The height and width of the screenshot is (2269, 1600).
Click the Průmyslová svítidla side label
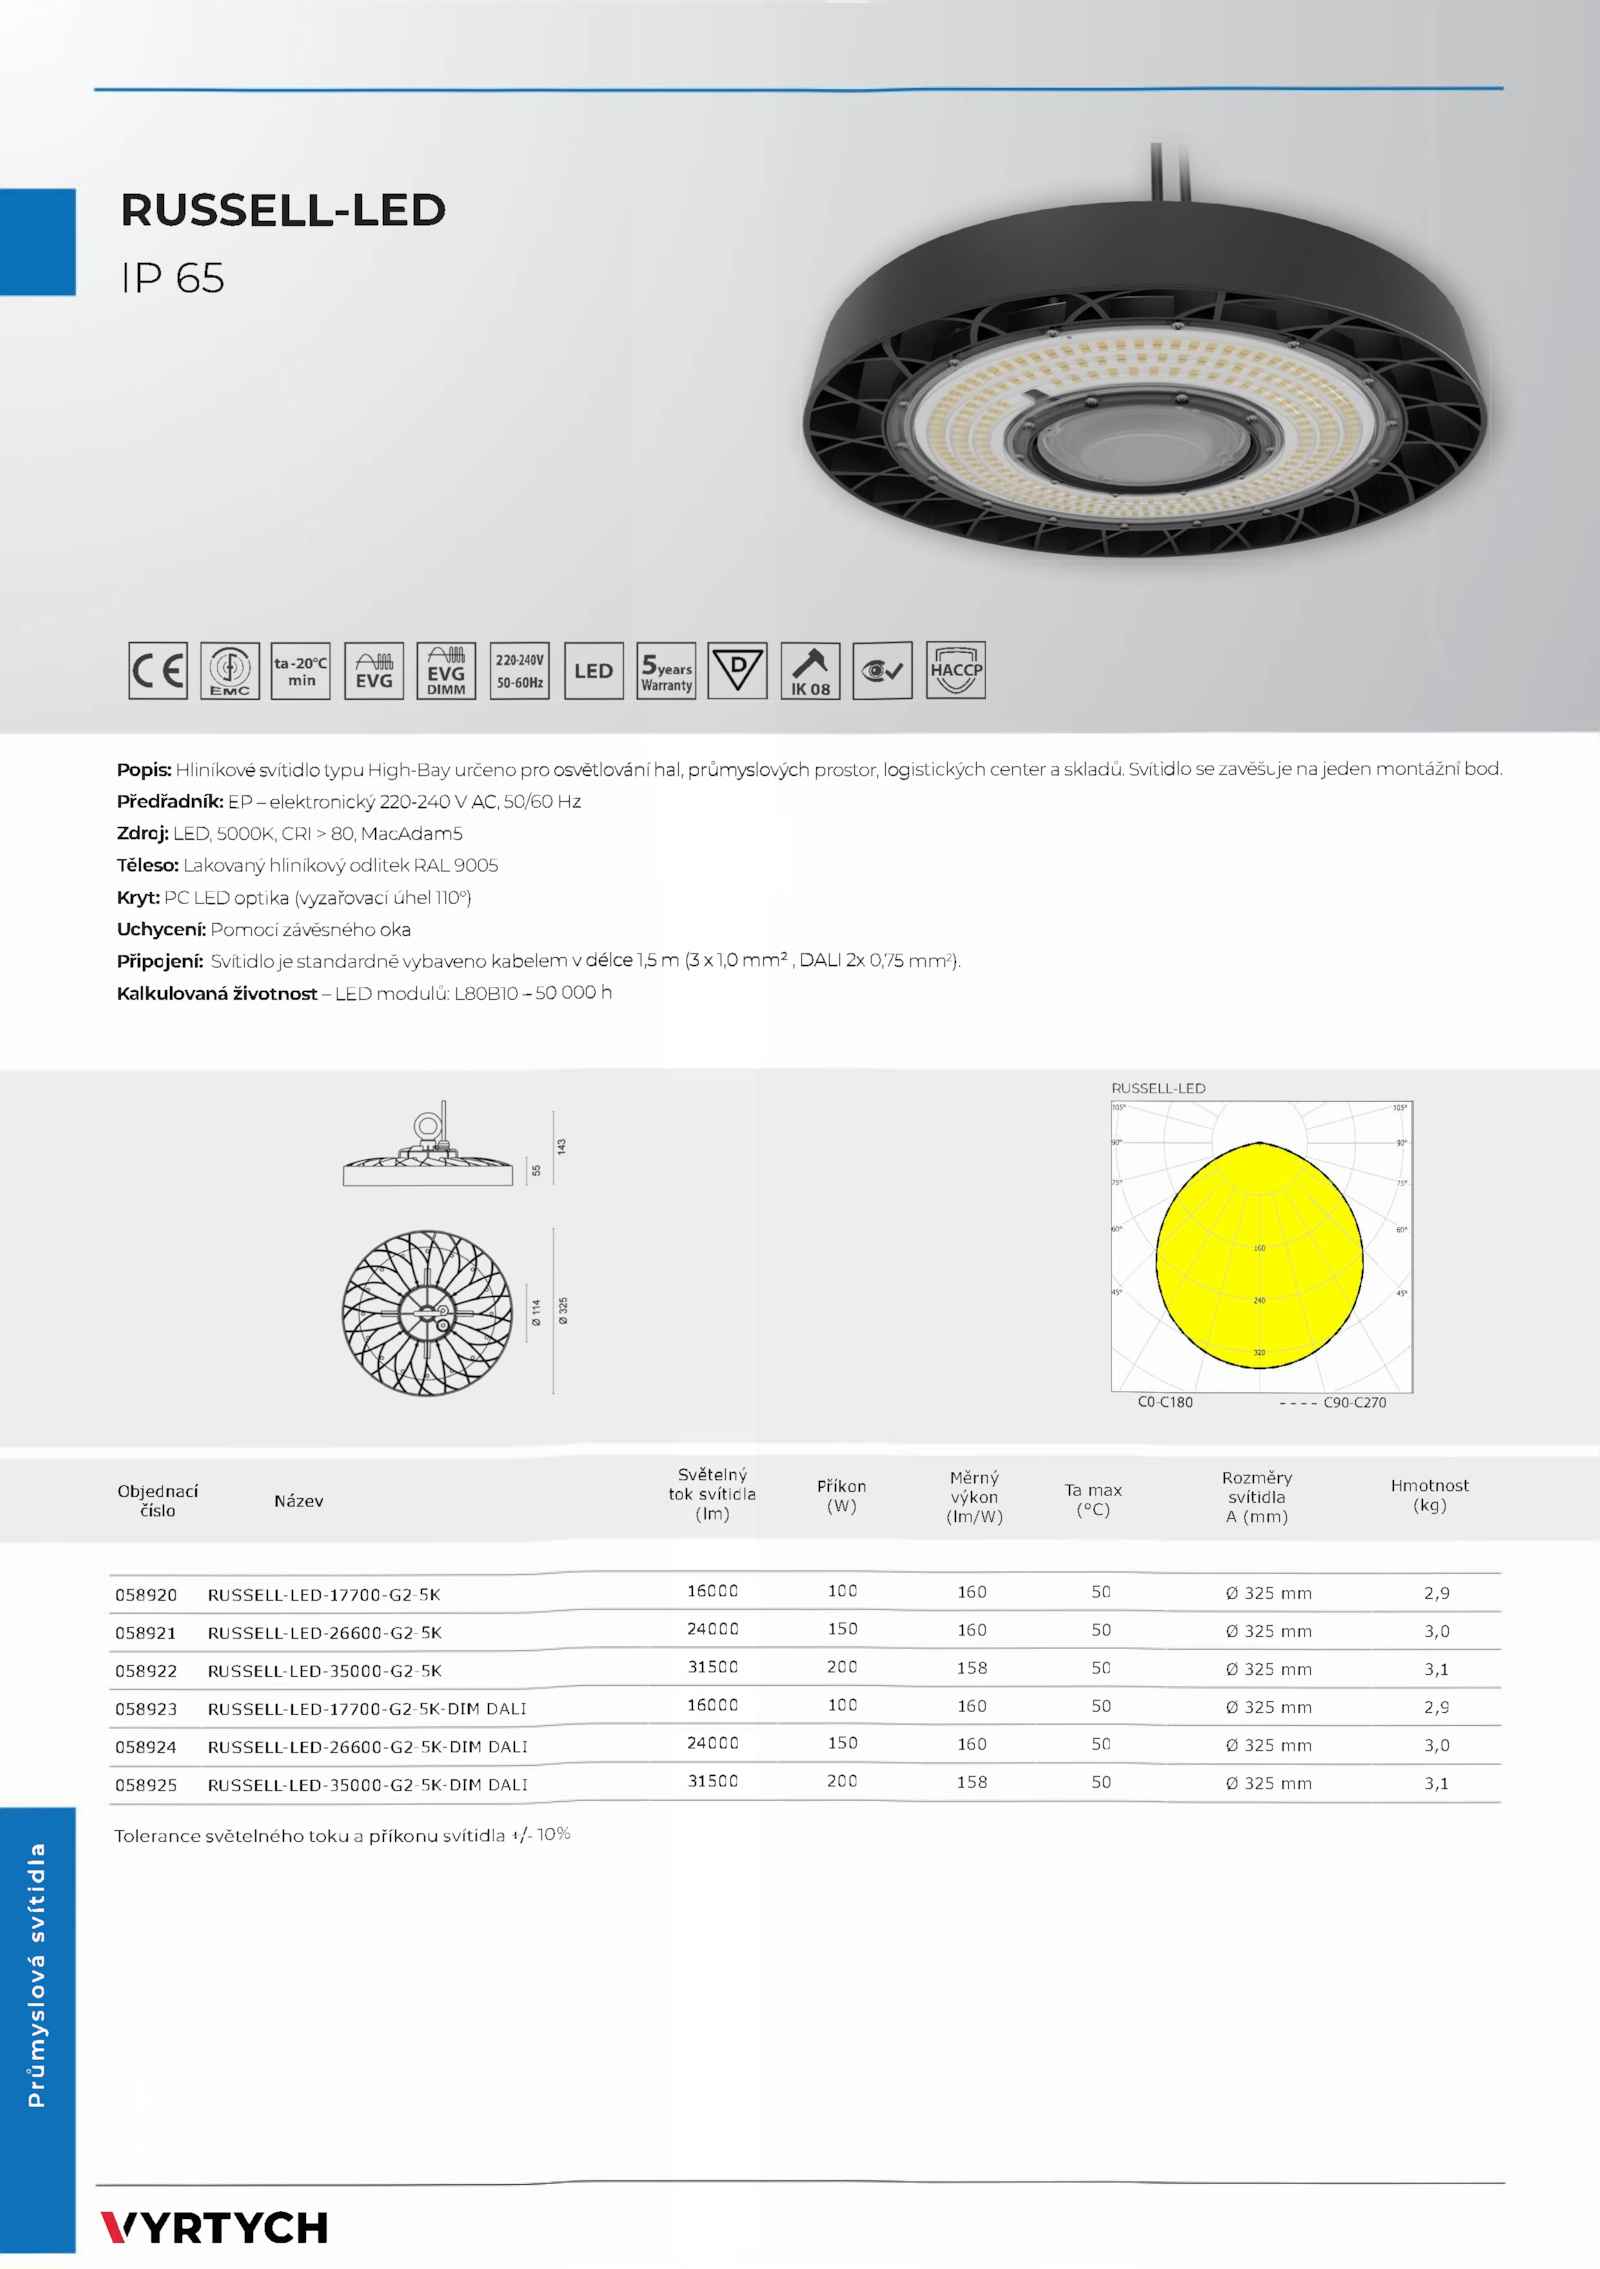point(37,1976)
